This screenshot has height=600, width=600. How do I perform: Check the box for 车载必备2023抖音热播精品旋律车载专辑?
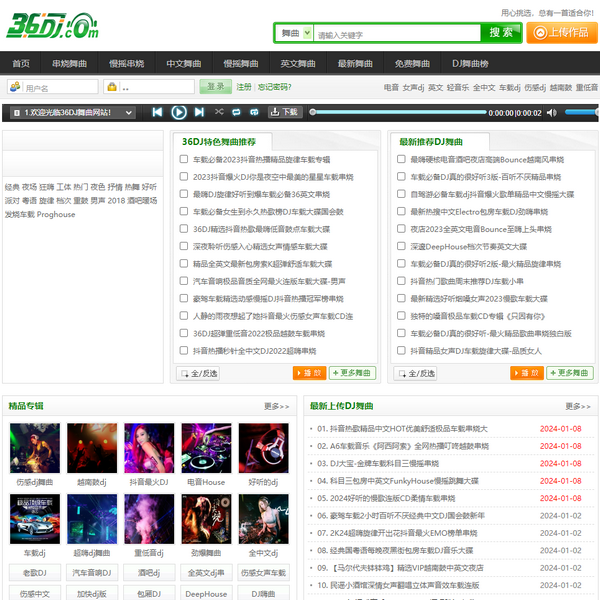183,159
